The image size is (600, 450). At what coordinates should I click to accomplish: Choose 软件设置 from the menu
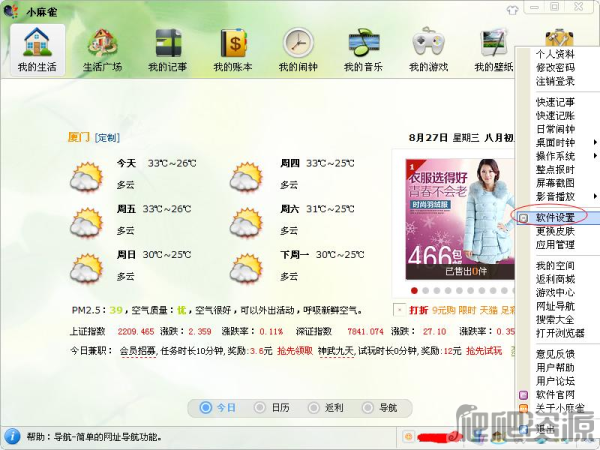(x=558, y=218)
